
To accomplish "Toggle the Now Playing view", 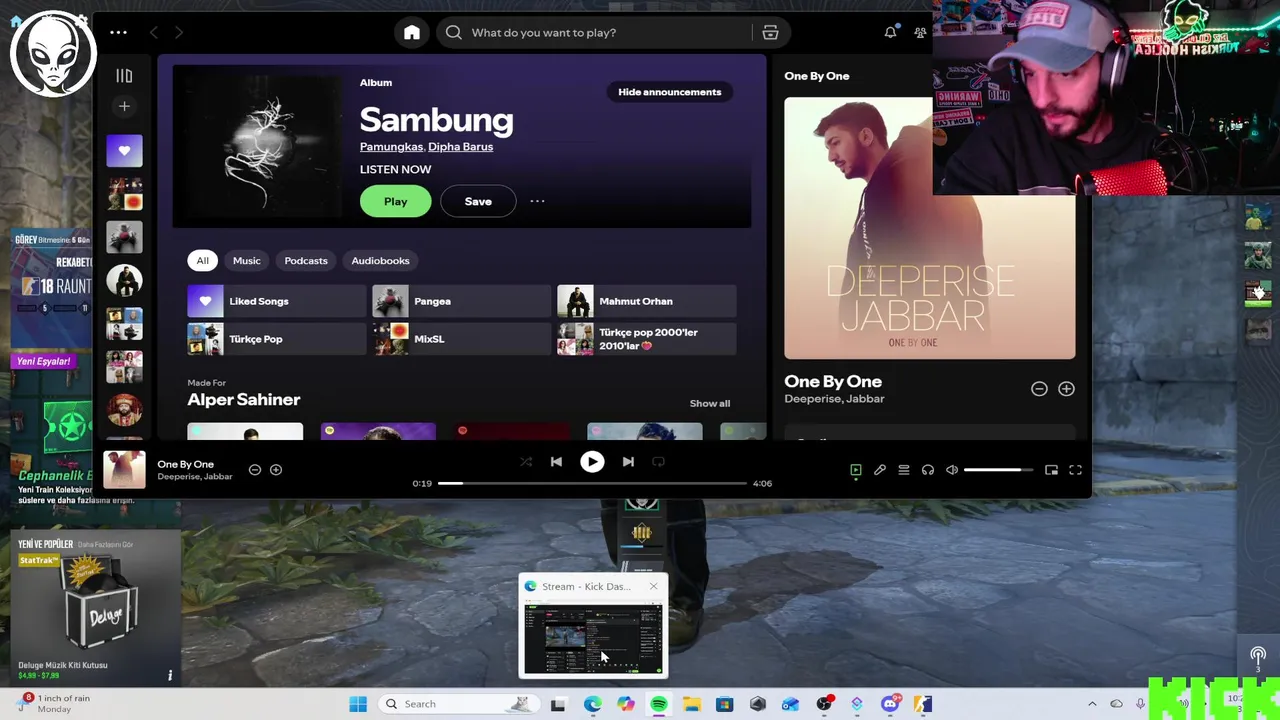I will (x=856, y=470).
